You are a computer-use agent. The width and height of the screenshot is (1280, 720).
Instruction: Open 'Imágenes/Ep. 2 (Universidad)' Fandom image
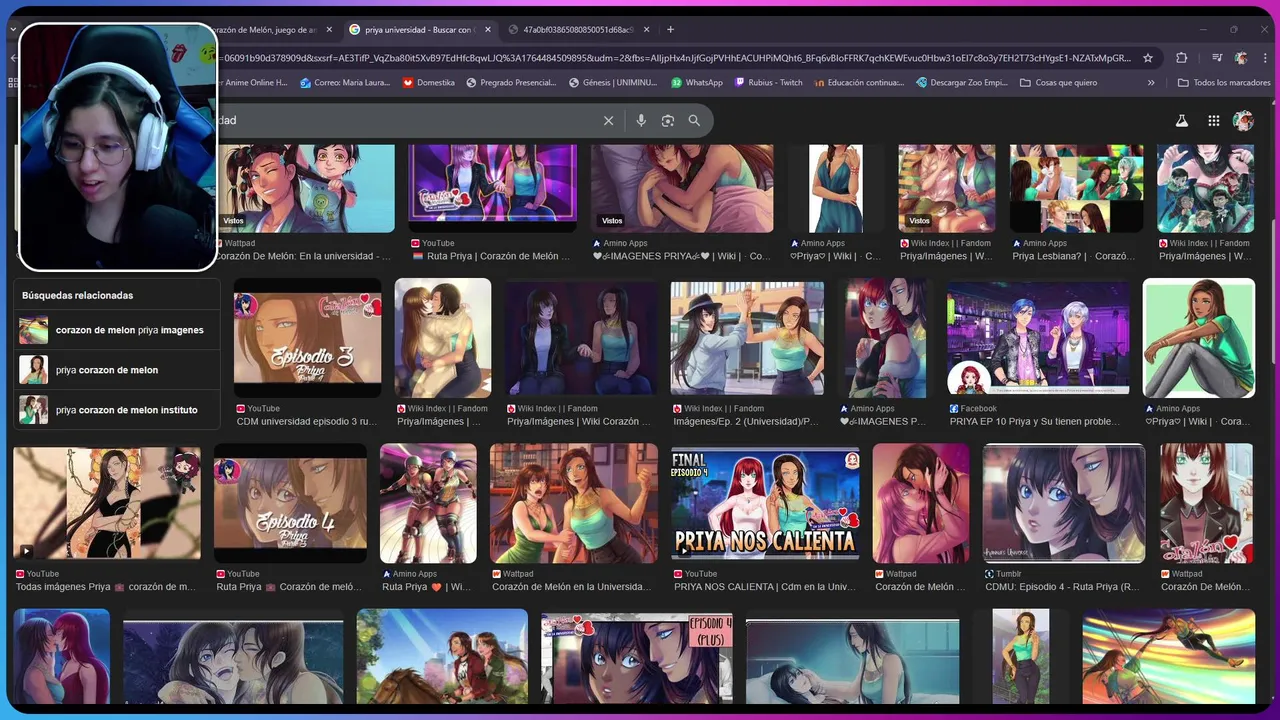coord(747,338)
